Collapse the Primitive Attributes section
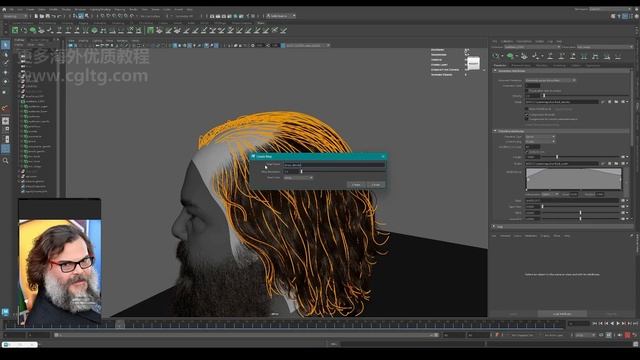The image size is (640, 360). coord(495,131)
